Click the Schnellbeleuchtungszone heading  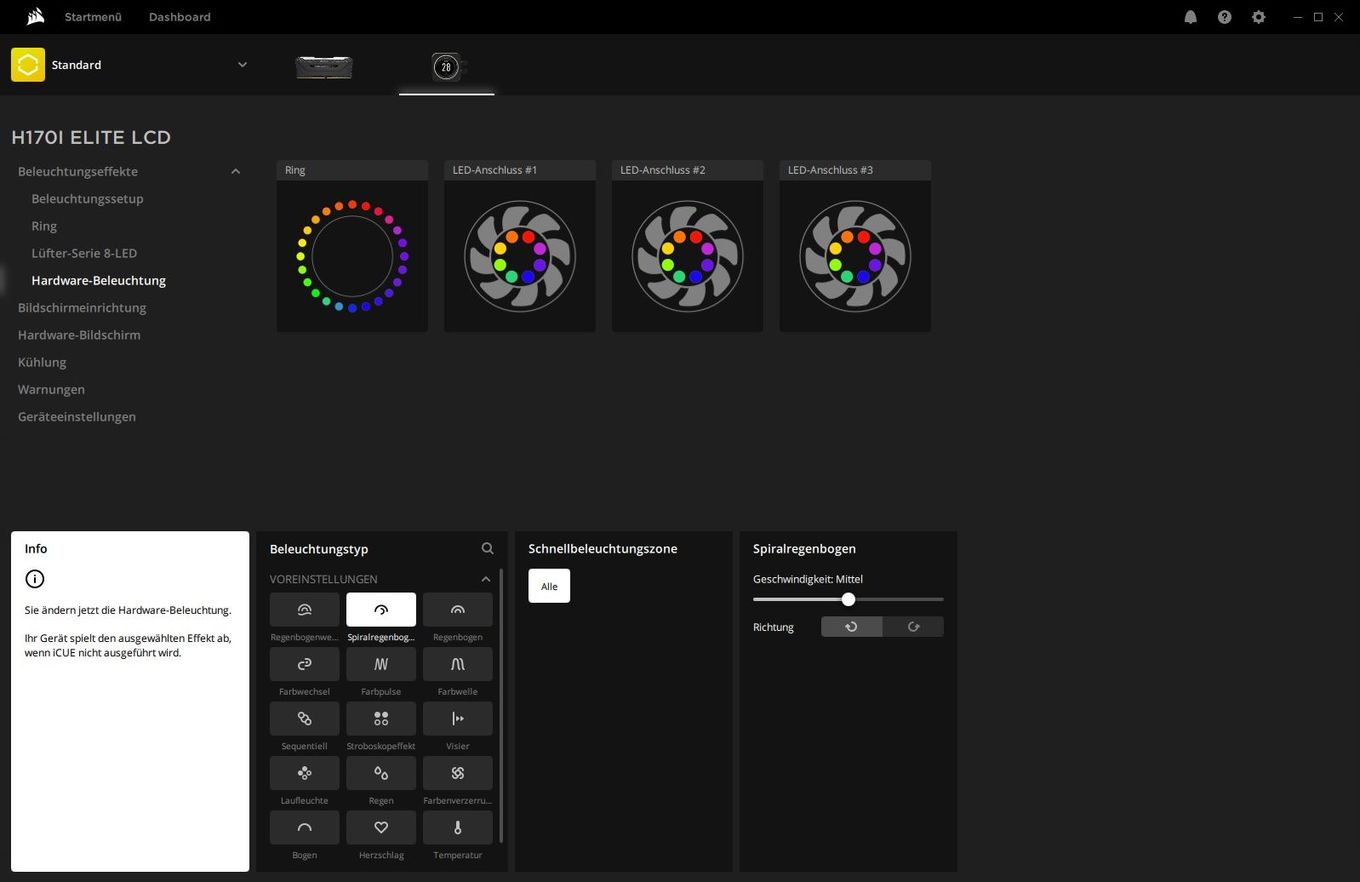(603, 549)
